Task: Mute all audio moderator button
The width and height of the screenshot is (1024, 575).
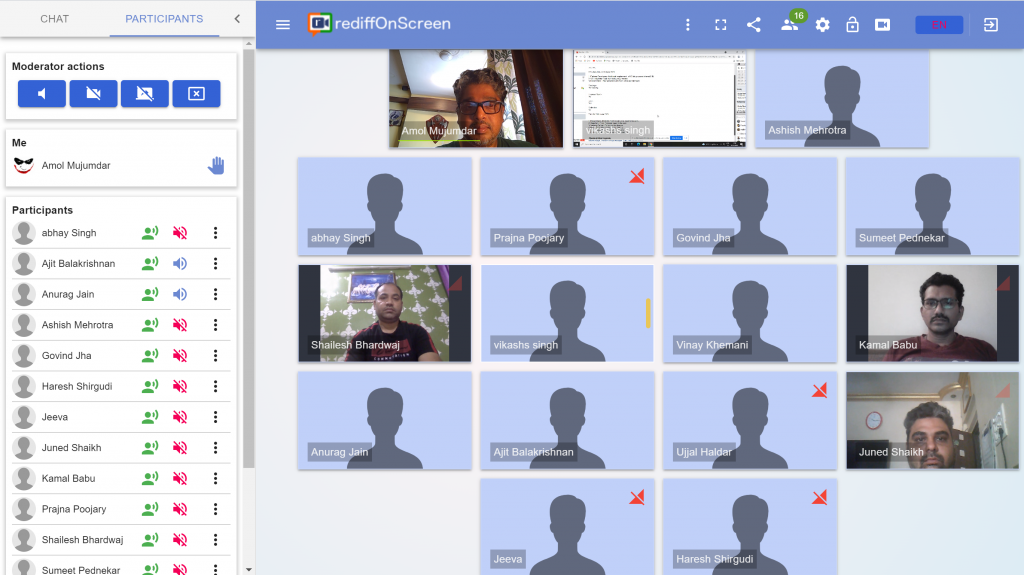Action: click(42, 93)
